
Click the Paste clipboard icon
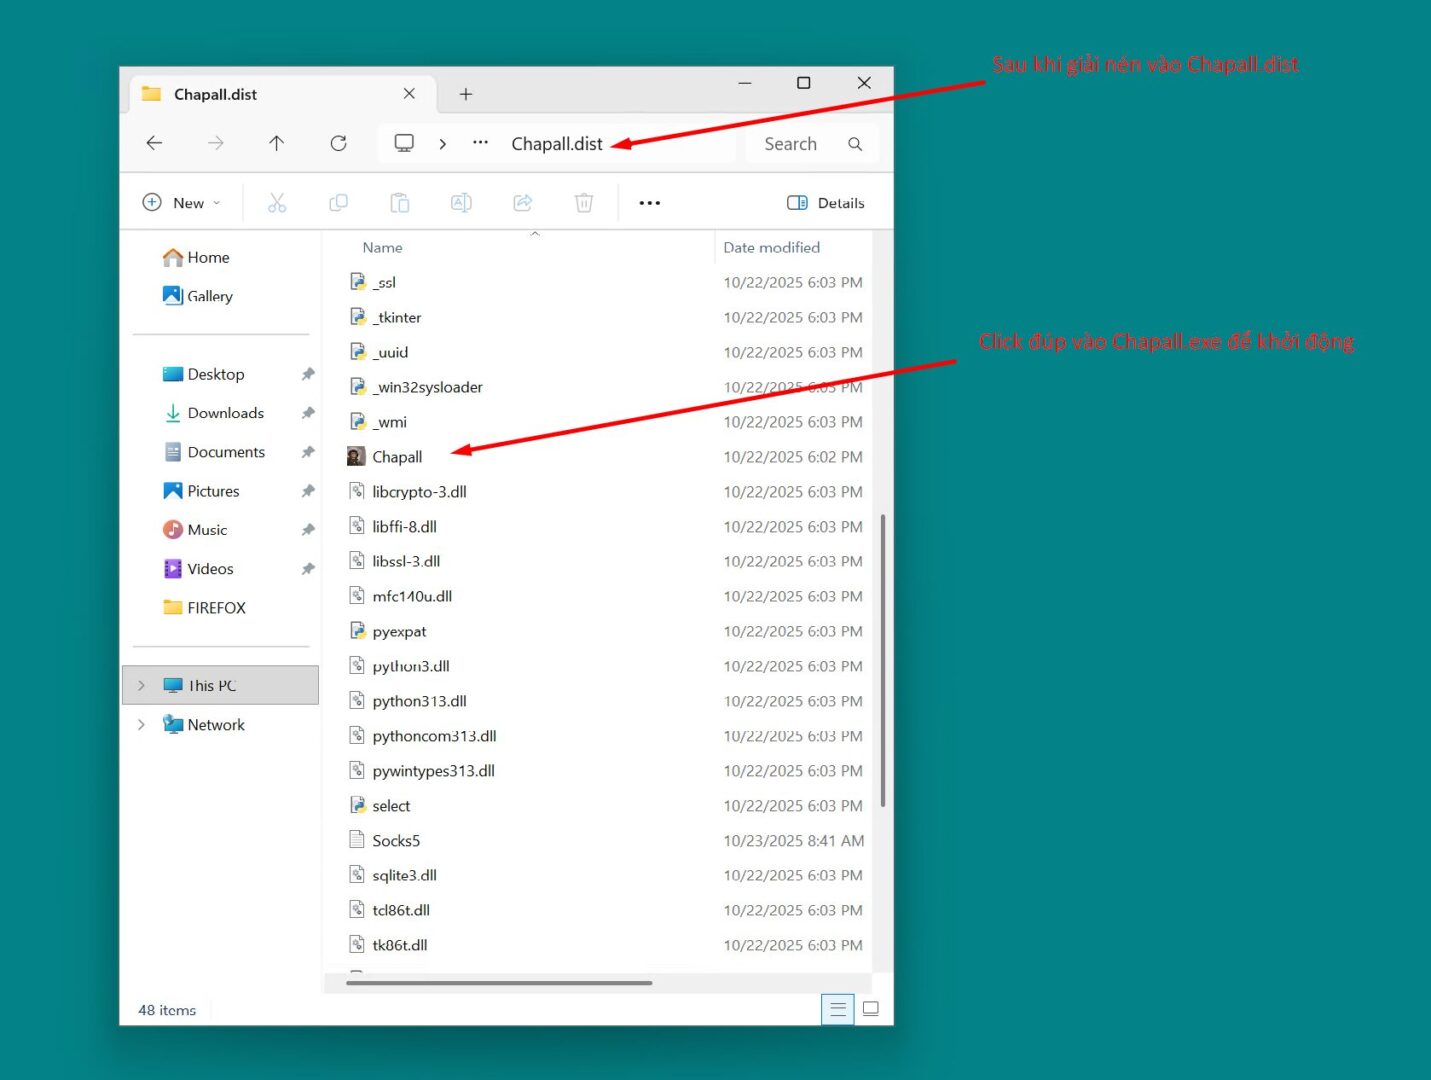pyautogui.click(x=400, y=203)
